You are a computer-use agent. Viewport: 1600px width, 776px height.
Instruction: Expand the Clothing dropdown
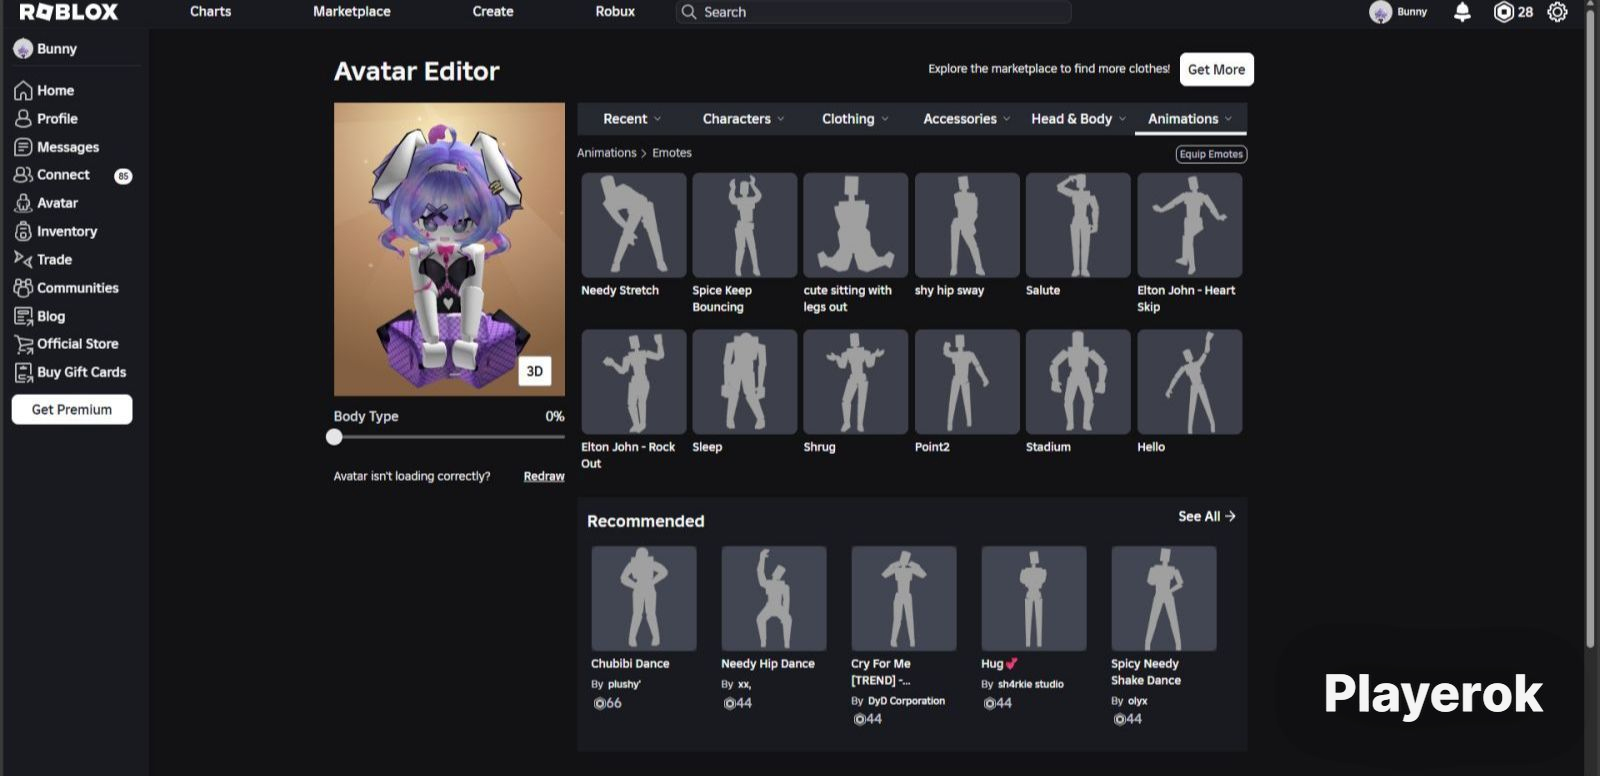click(x=855, y=119)
